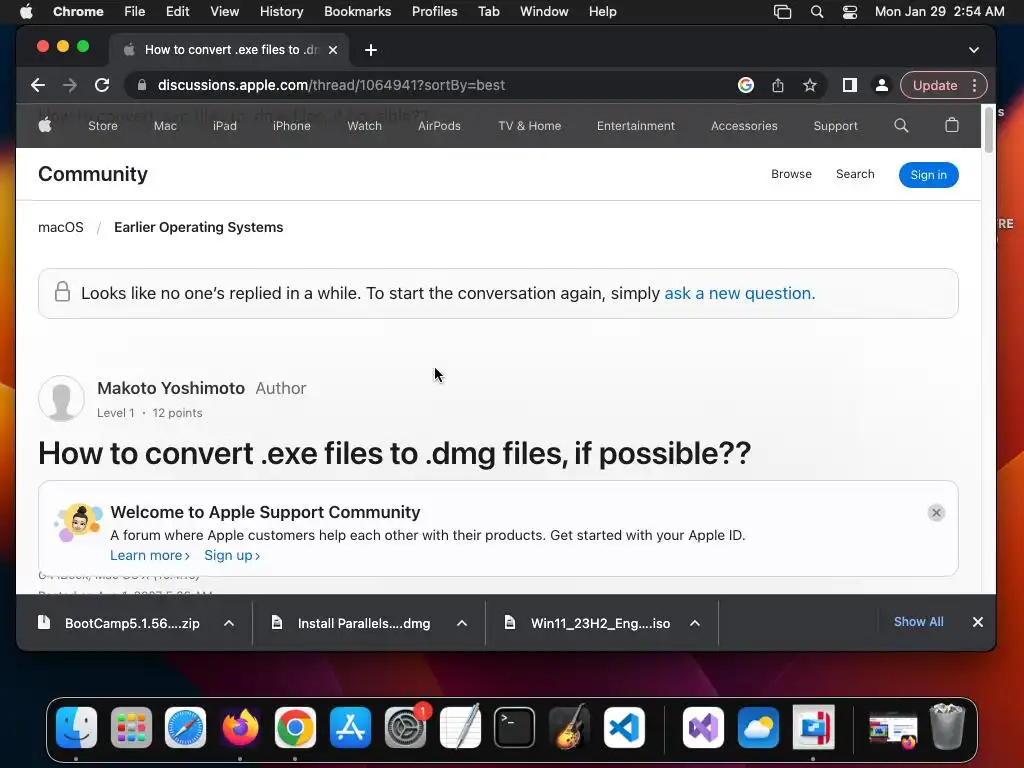This screenshot has height=768, width=1024.
Task: Dismiss the Welcome to Apple Support Community banner
Action: point(936,513)
